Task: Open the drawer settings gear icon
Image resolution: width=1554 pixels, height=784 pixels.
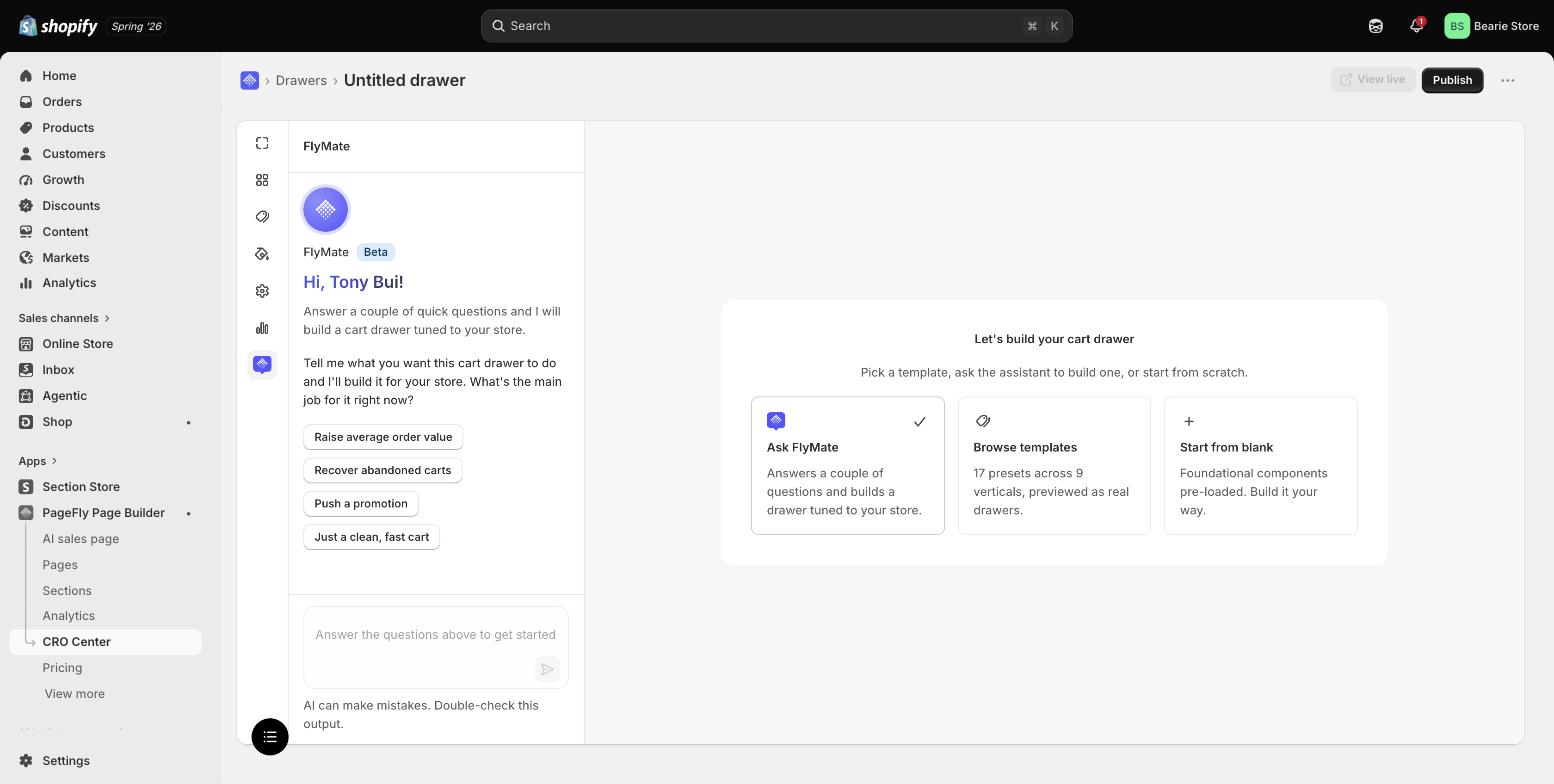Action: click(262, 291)
